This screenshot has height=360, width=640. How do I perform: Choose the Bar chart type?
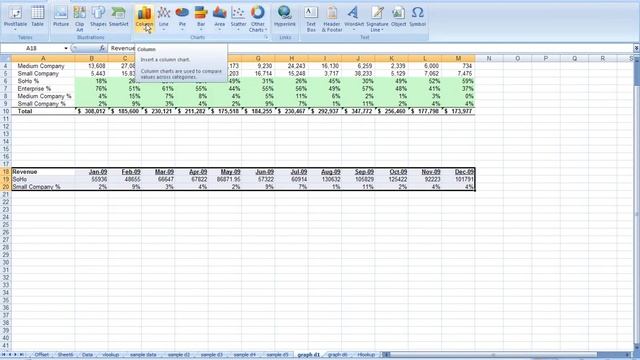pos(201,18)
